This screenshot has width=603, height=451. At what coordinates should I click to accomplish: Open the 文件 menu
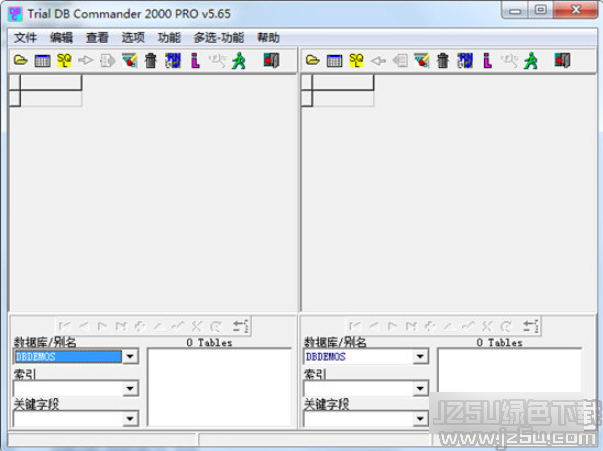tap(25, 38)
